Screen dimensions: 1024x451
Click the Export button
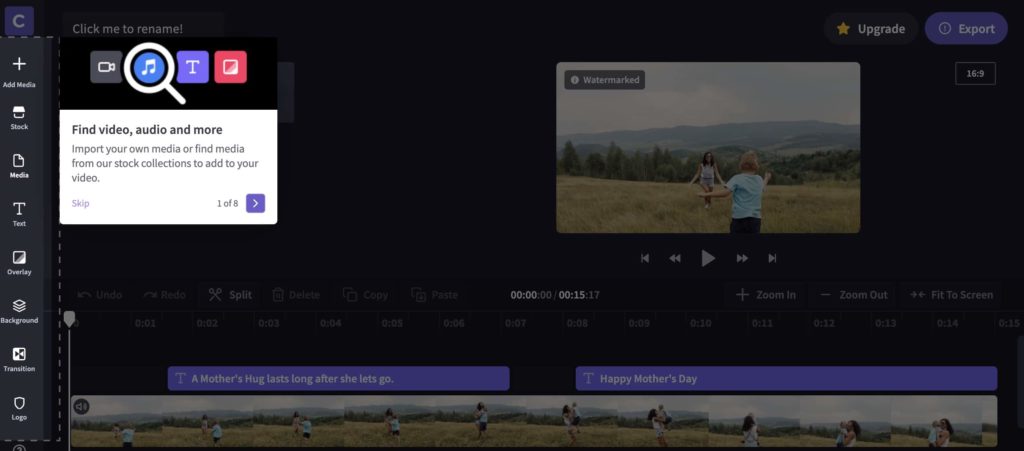click(965, 29)
